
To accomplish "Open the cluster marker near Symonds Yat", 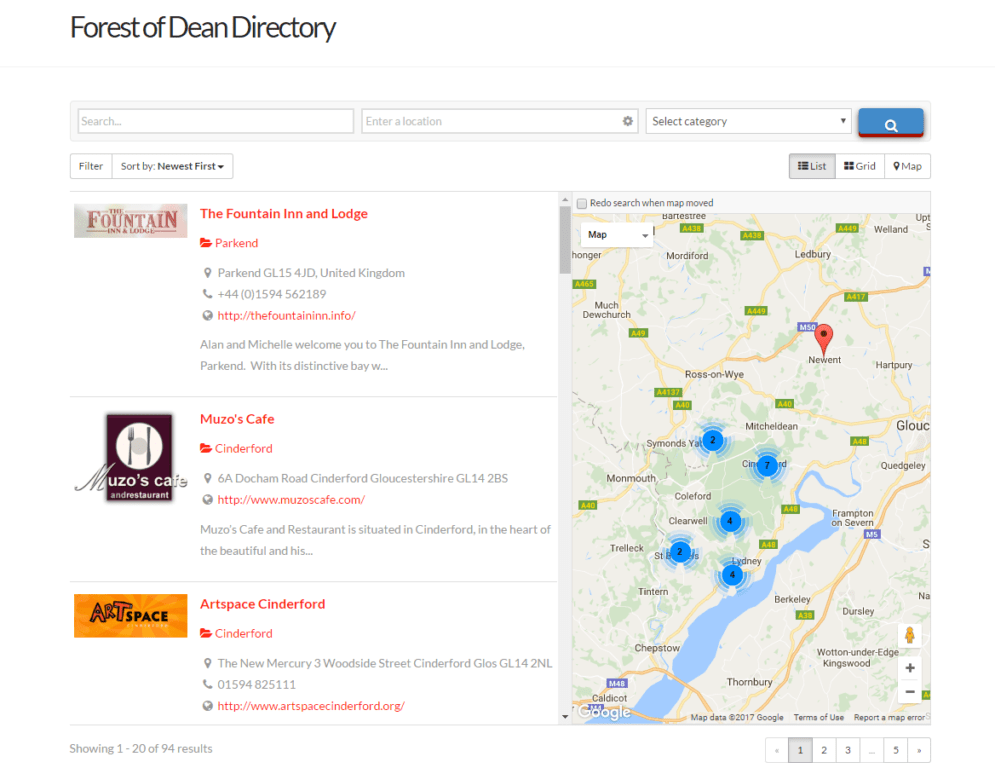I will pos(713,440).
